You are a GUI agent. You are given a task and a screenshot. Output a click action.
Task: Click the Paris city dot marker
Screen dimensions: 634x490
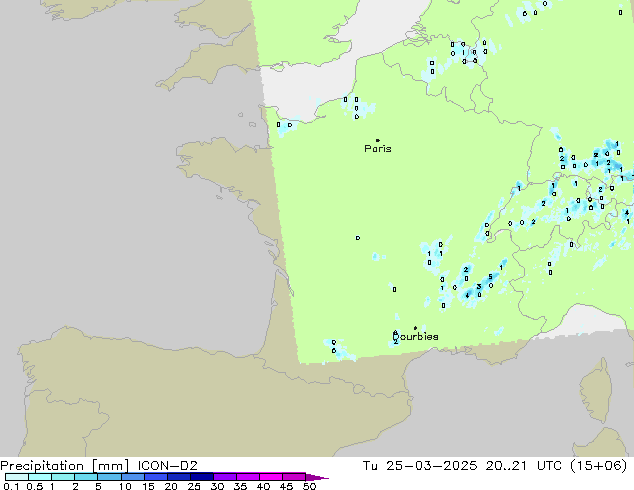pos(378,140)
